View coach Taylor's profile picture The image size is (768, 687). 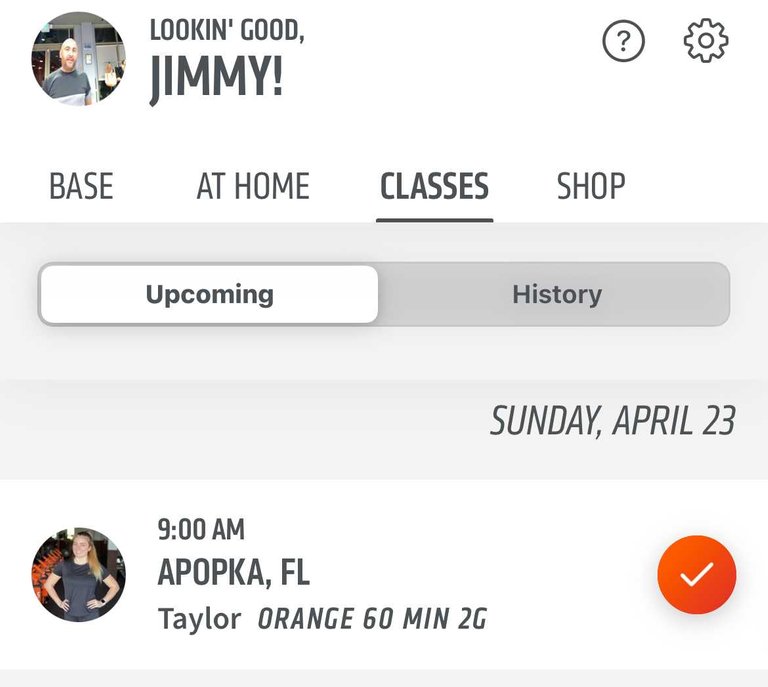(78, 574)
